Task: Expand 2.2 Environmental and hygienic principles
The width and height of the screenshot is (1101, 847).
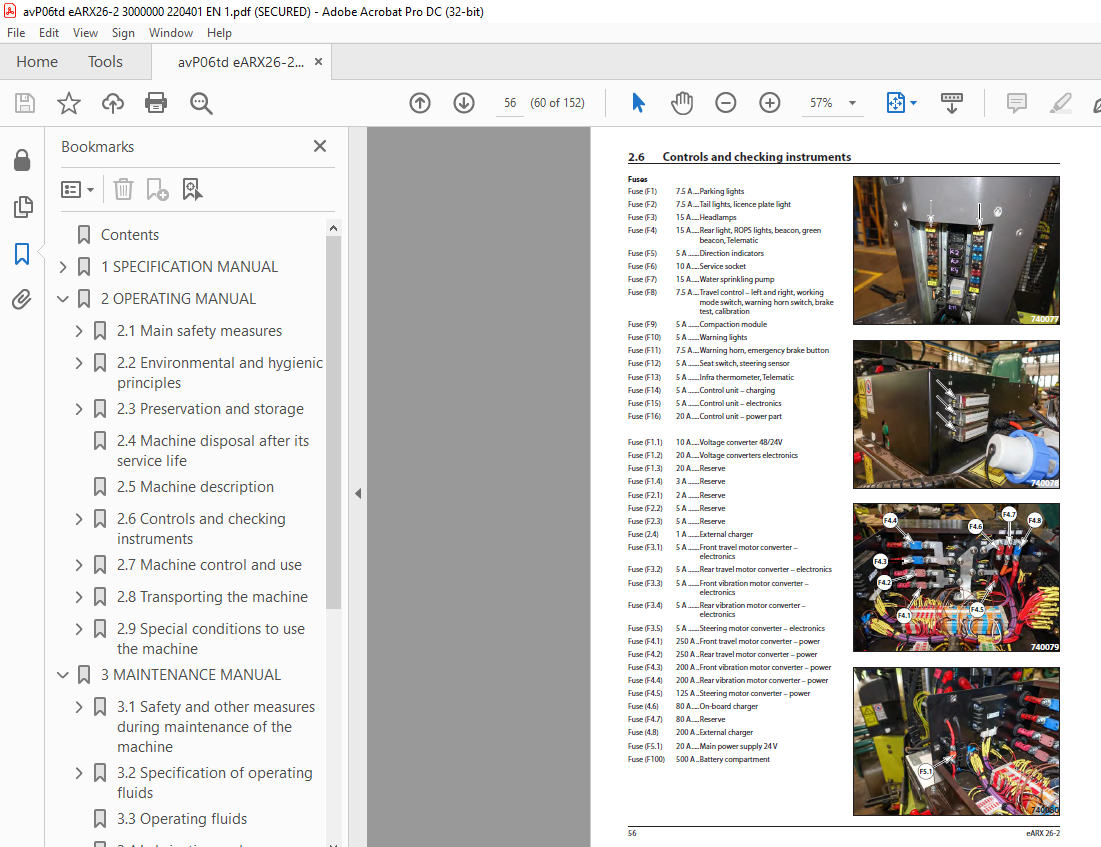Action: point(79,363)
